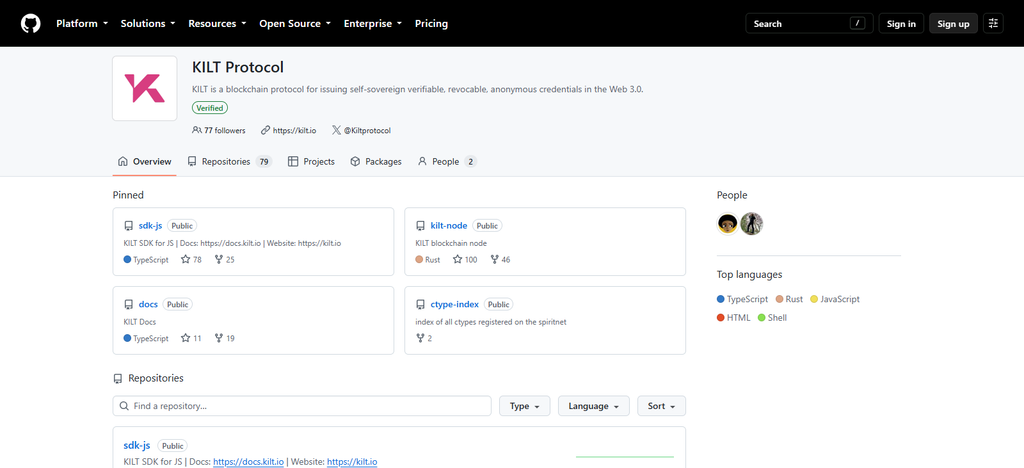
Task: Switch to the Projects tab
Action: click(312, 161)
